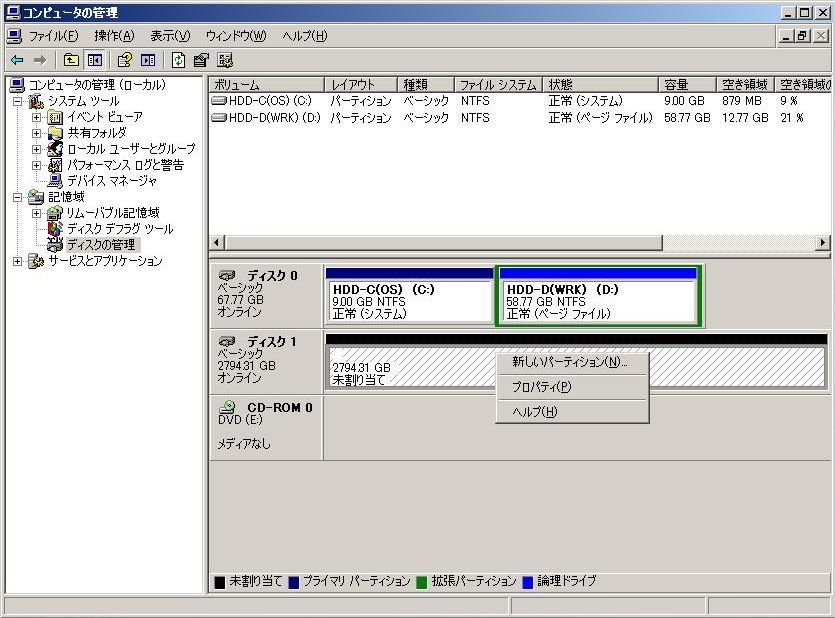This screenshot has height=618, width=835.
Task: Choose ヘルプ(H) from context menu
Action: coord(572,412)
